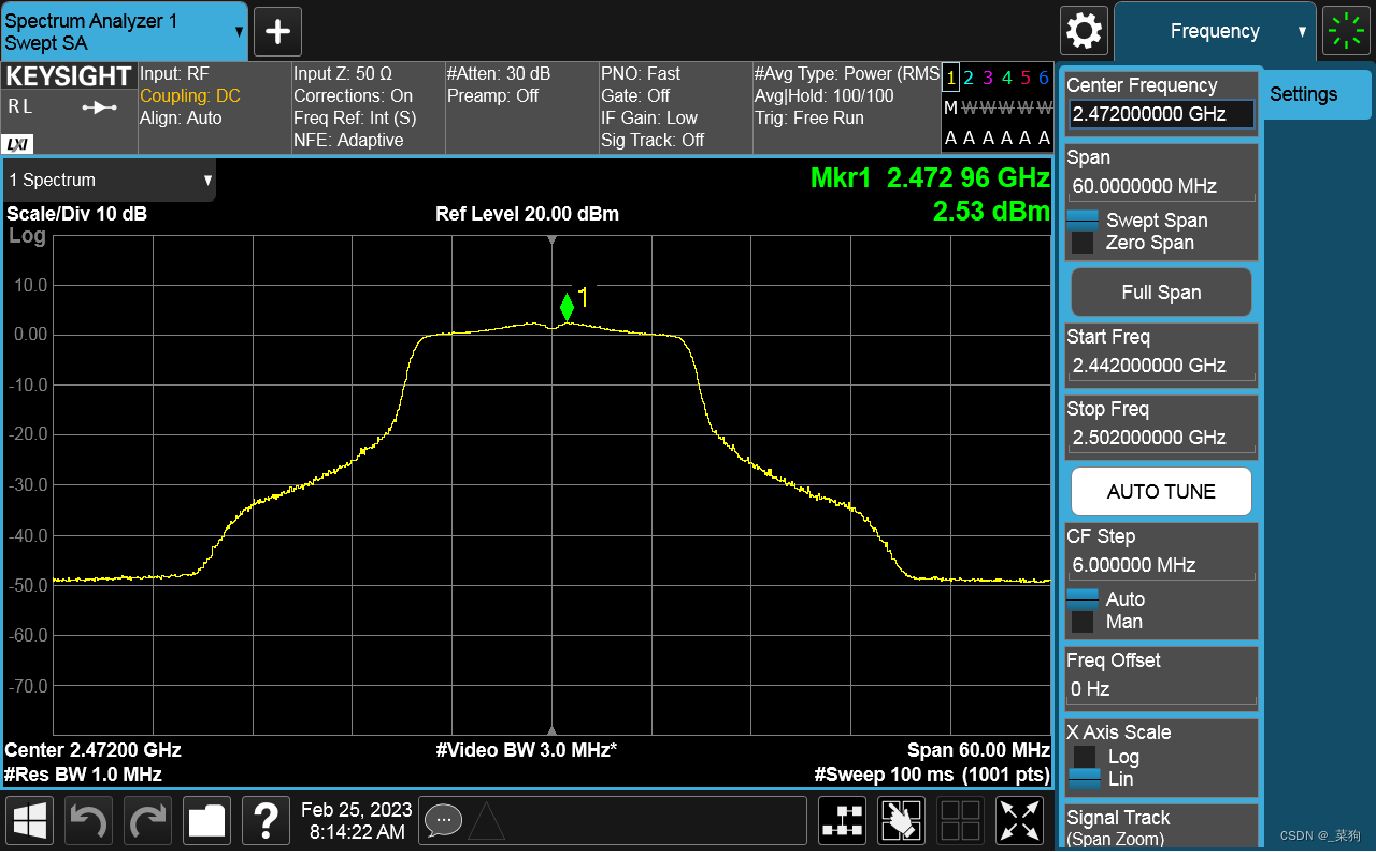Click the date and time display
This screenshot has height=852, width=1376.
coord(356,821)
